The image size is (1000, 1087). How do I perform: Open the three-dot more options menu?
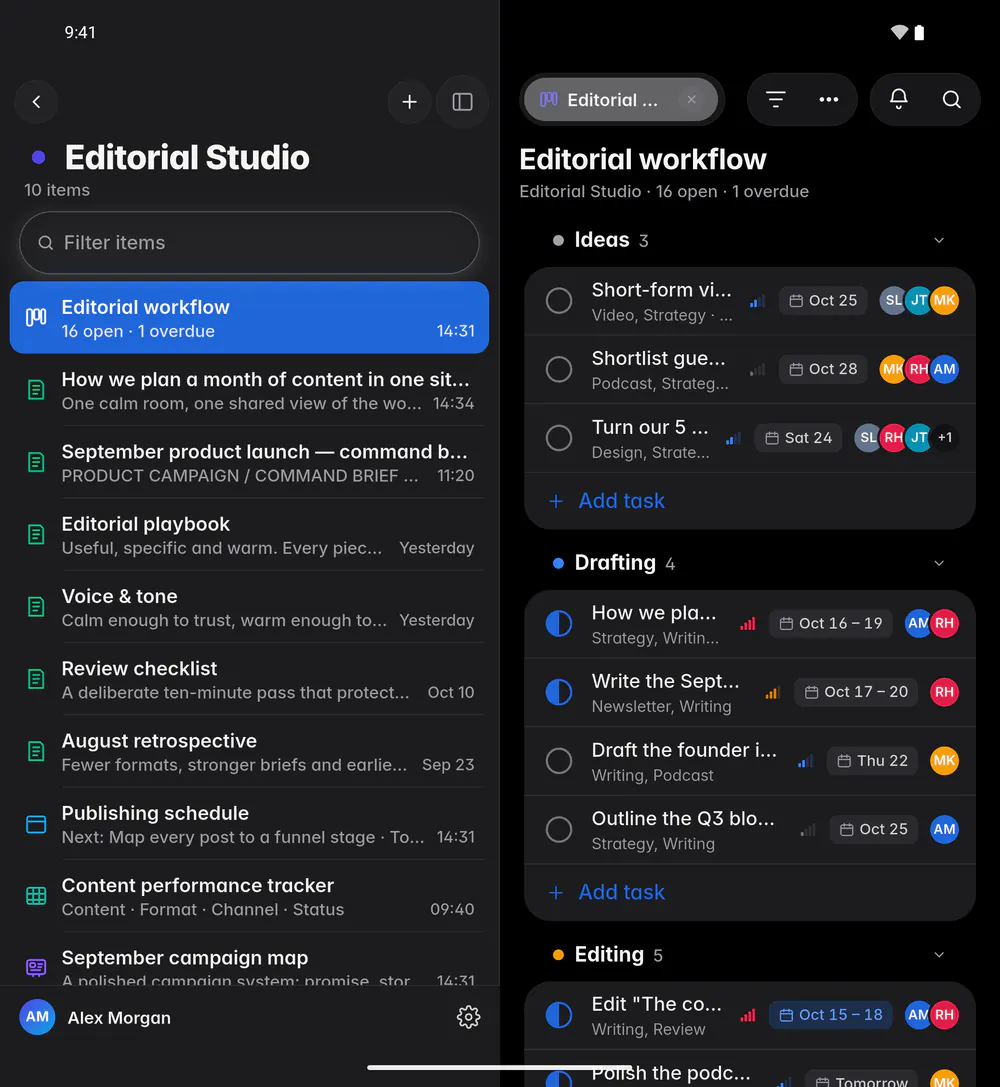(x=828, y=100)
